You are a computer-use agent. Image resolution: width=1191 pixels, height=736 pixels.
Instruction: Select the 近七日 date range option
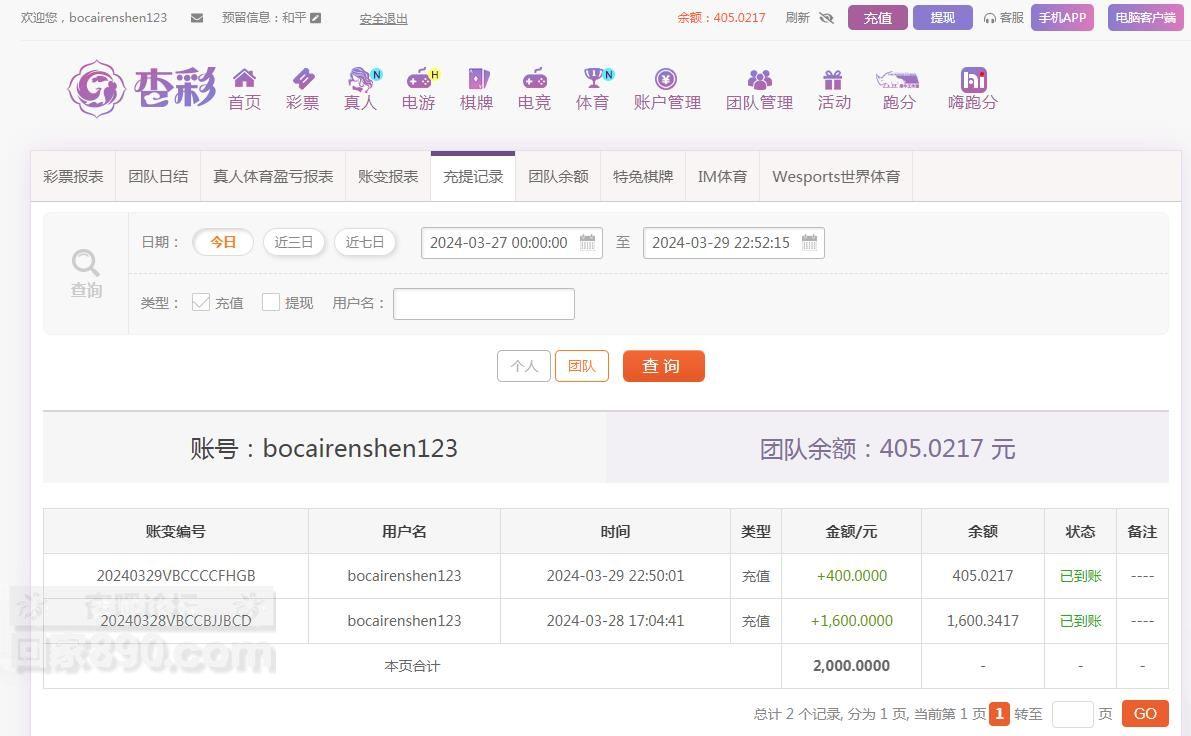point(365,242)
